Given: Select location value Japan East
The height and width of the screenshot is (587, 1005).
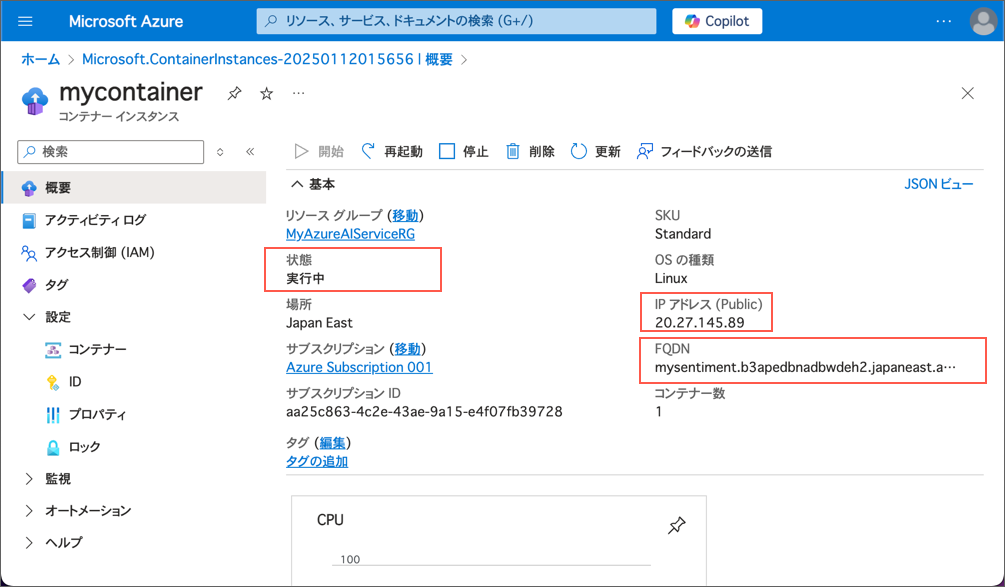Looking at the screenshot, I should click(319, 323).
